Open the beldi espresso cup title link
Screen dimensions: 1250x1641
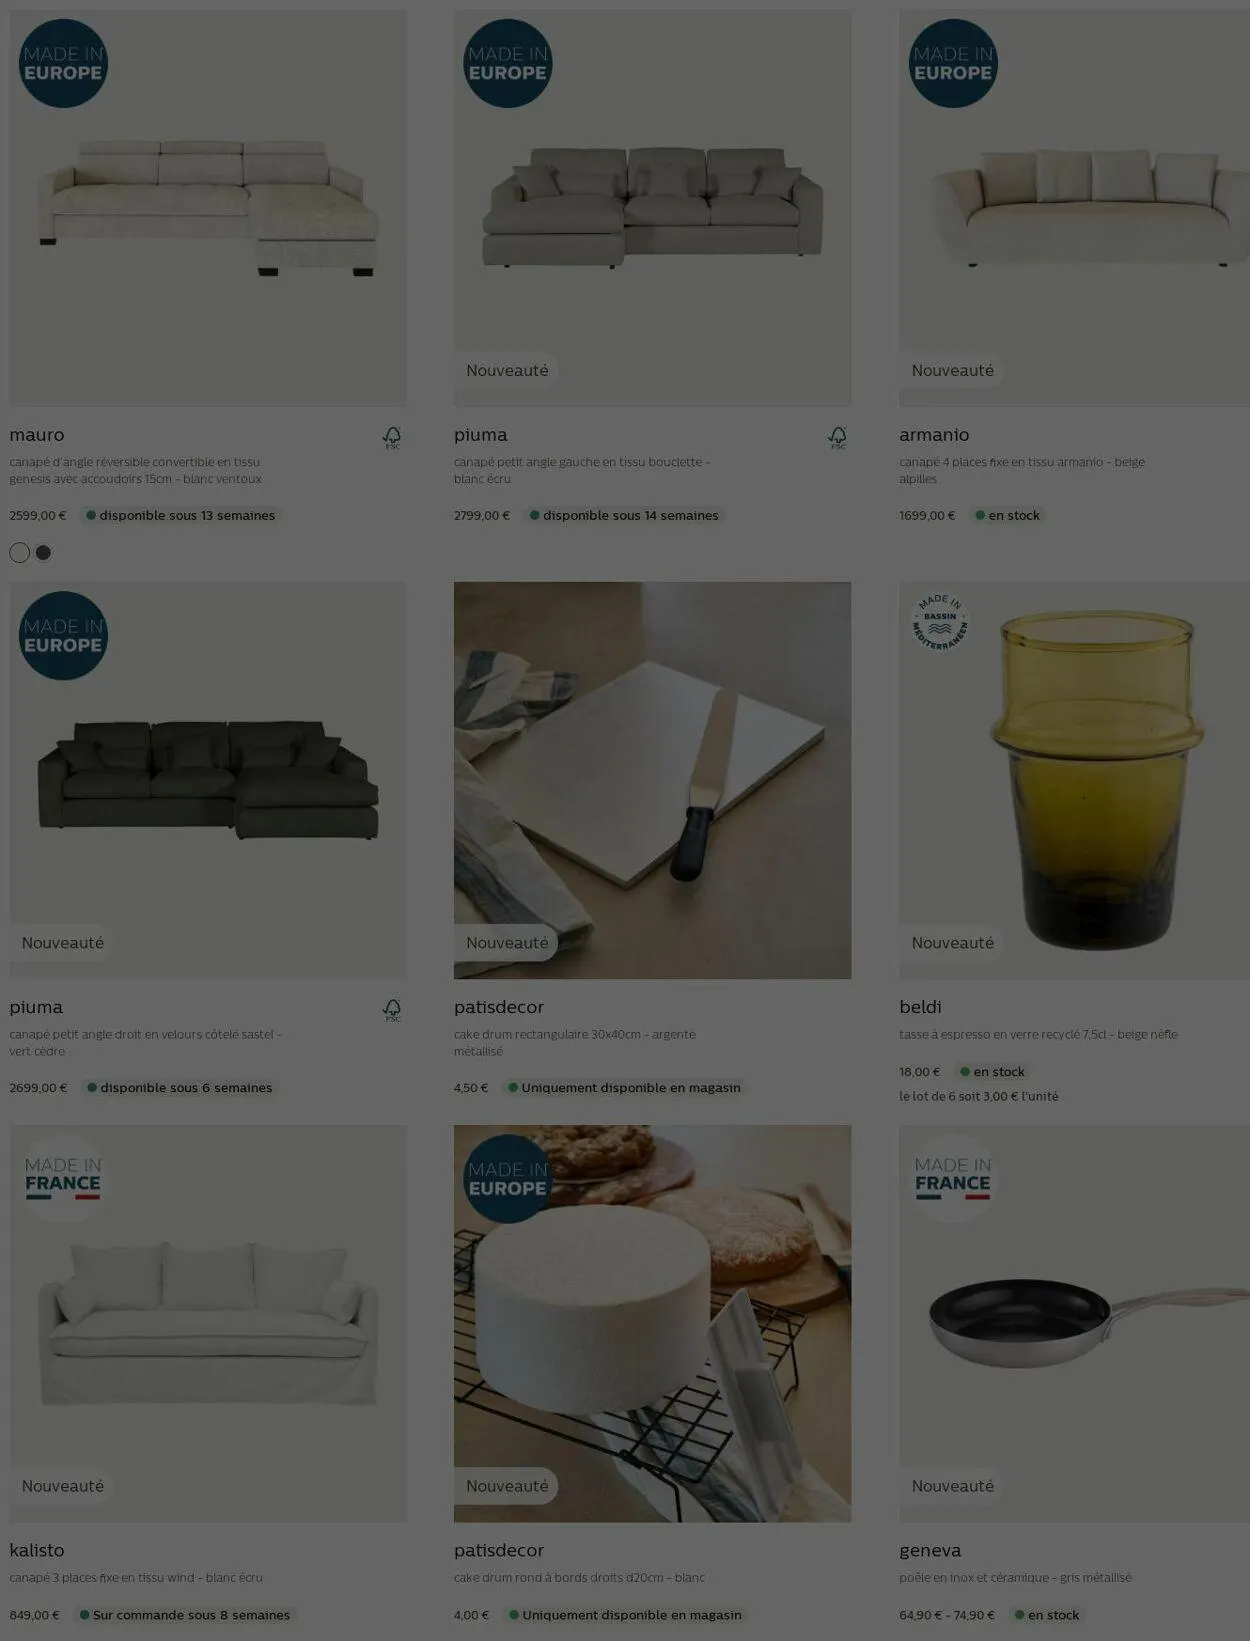click(x=920, y=1007)
